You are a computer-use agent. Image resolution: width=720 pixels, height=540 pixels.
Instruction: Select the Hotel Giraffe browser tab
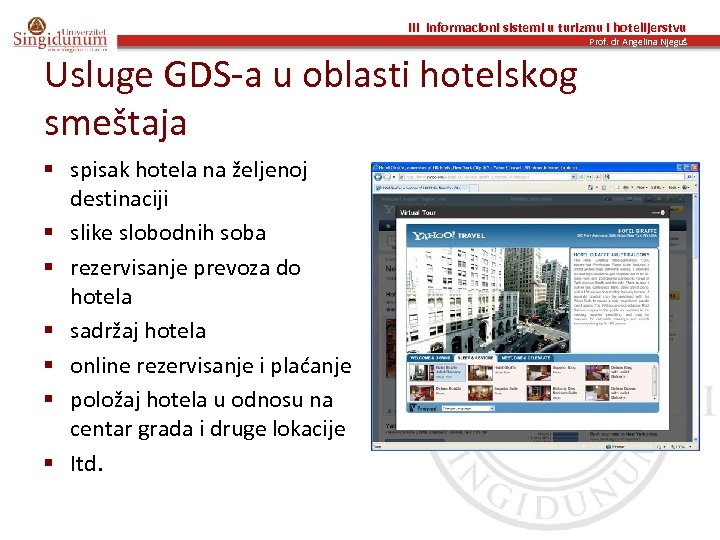422,187
